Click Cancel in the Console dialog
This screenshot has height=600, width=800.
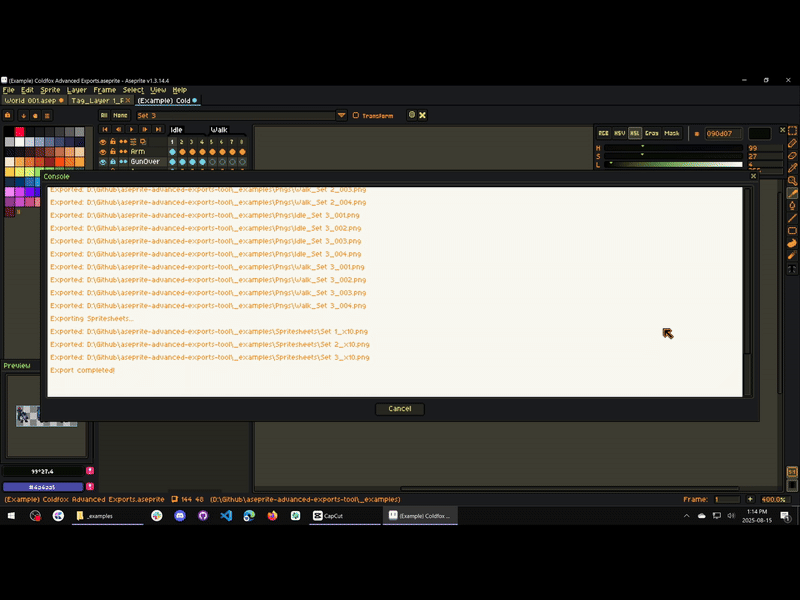point(399,409)
